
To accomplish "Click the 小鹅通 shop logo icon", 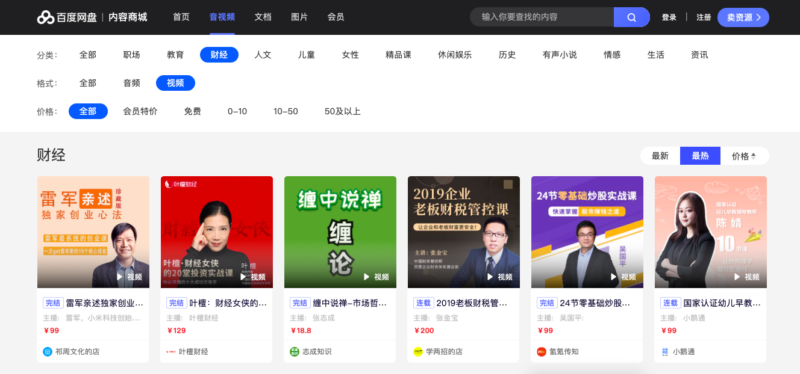I will (665, 352).
